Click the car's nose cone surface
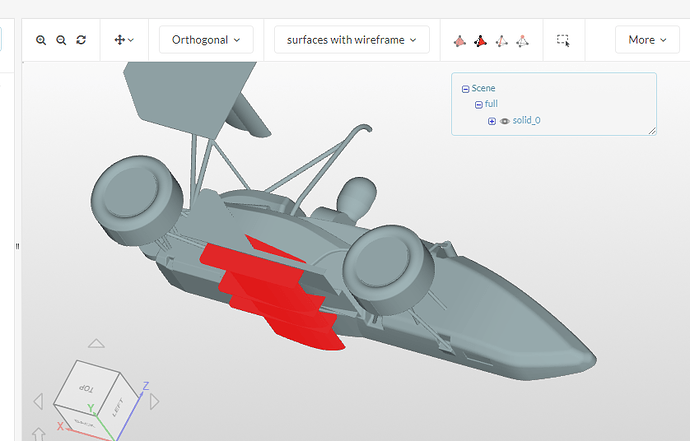 [528, 326]
